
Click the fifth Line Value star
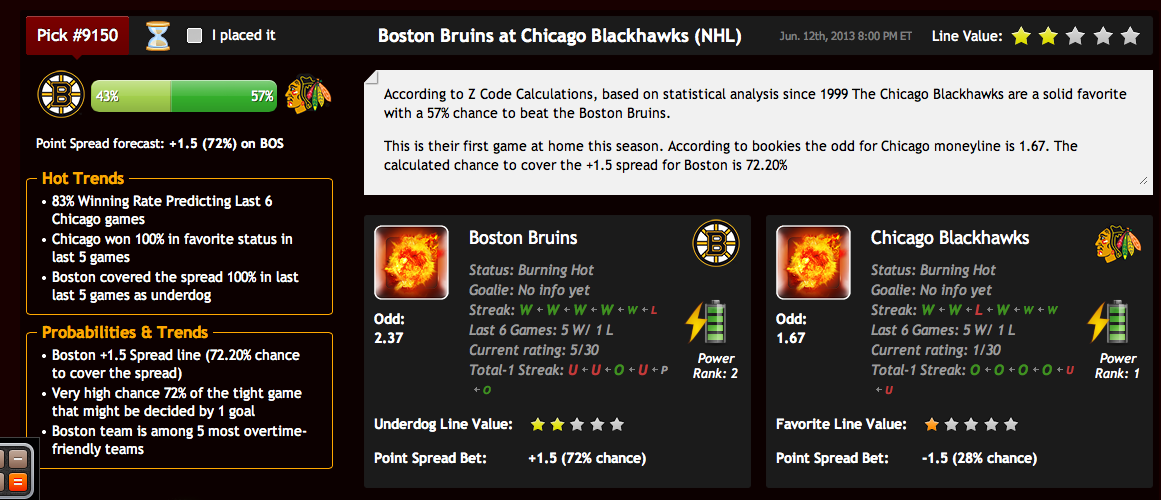pos(1130,36)
